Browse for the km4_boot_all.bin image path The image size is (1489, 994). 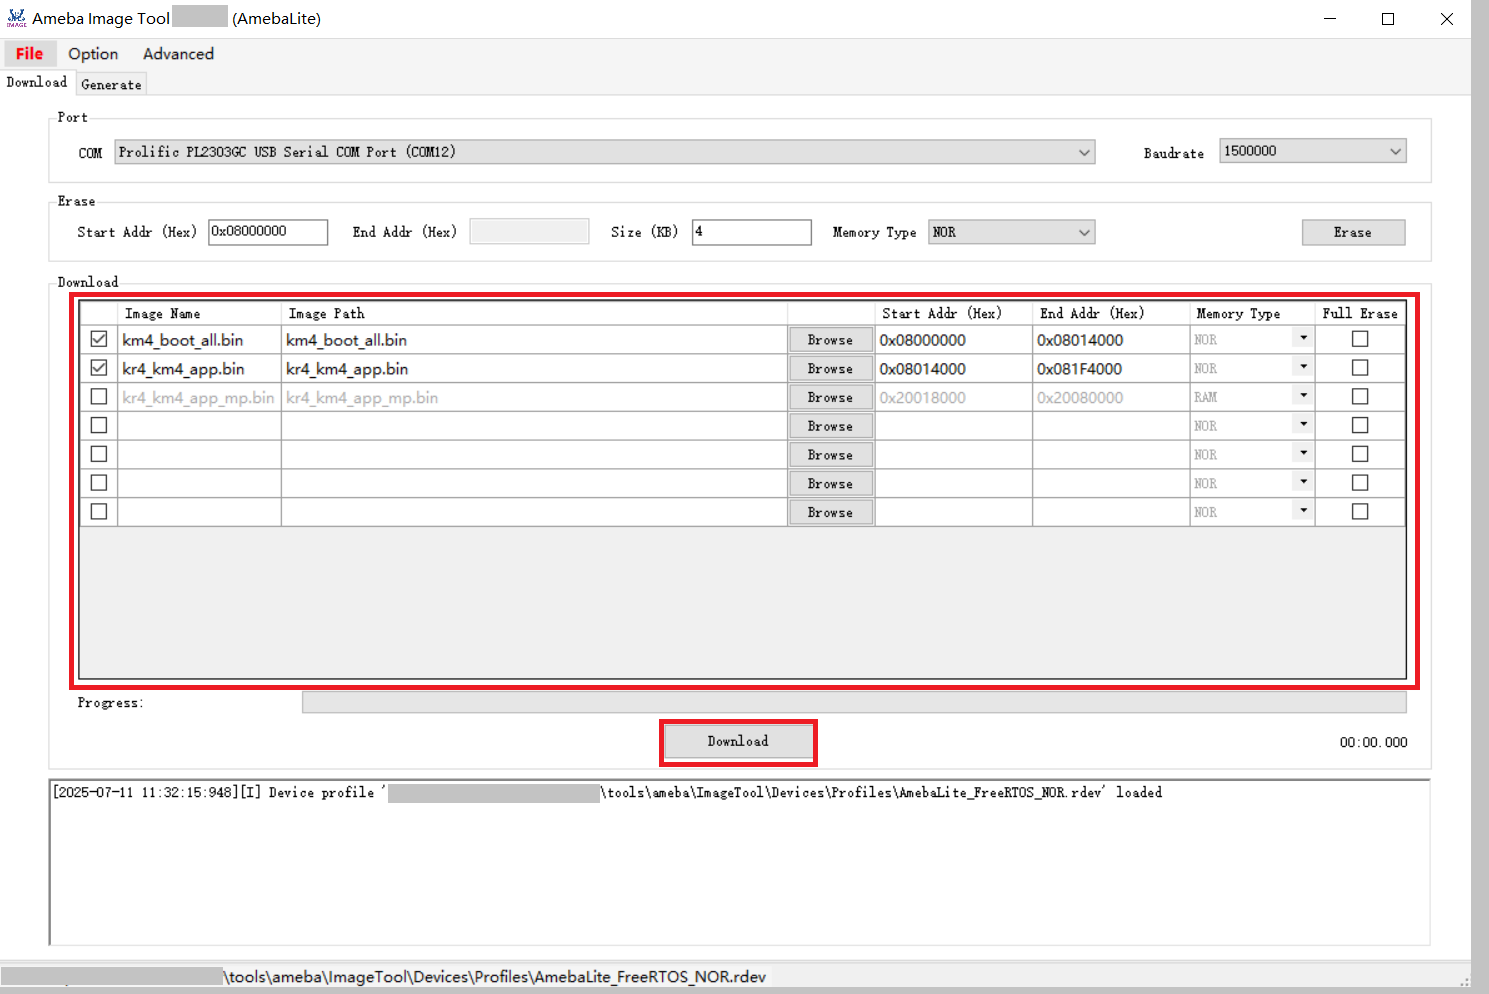(x=830, y=340)
